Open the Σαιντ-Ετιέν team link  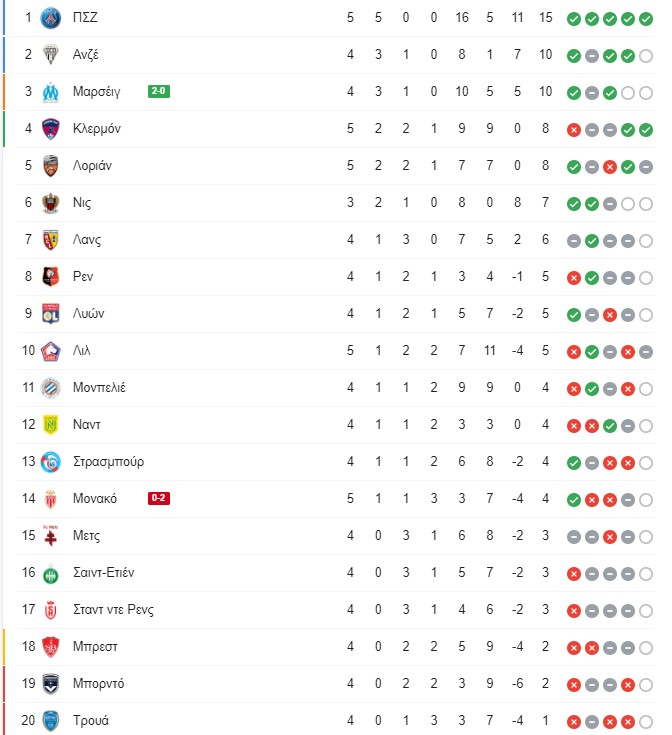[x=104, y=572]
